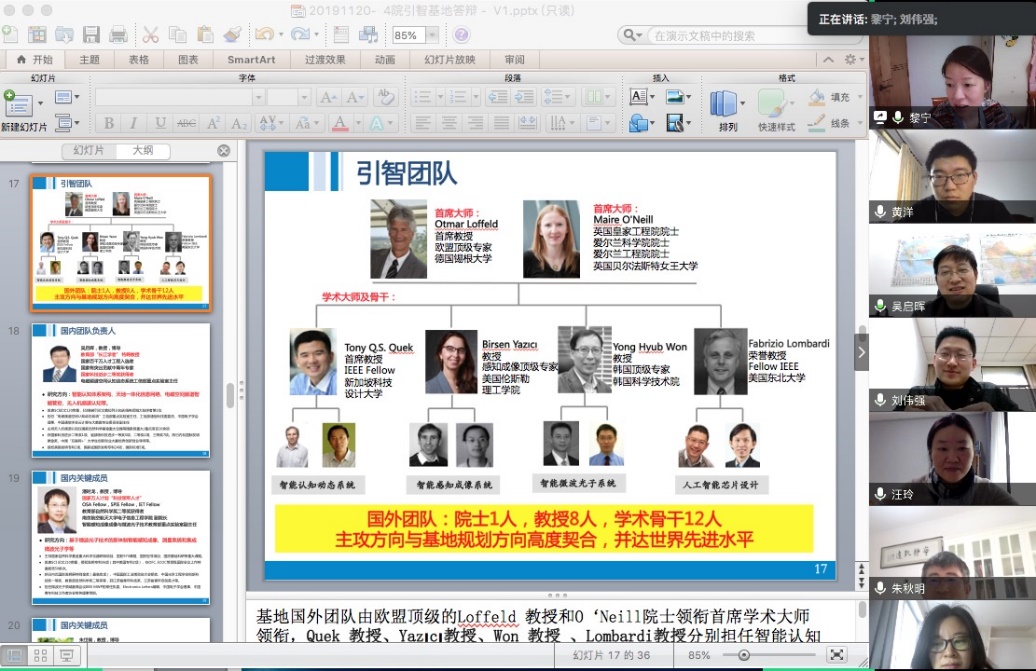Switch to normal view button

pos(14,656)
